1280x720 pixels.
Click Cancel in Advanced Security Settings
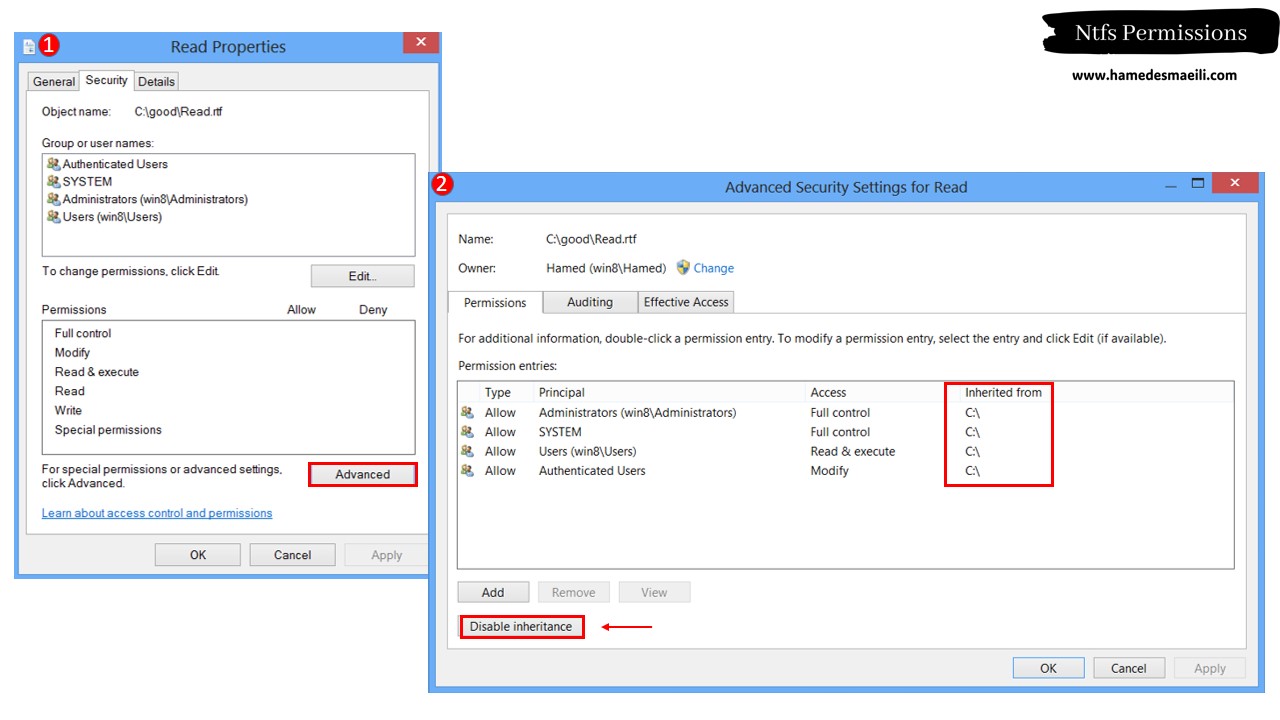pyautogui.click(x=1129, y=668)
